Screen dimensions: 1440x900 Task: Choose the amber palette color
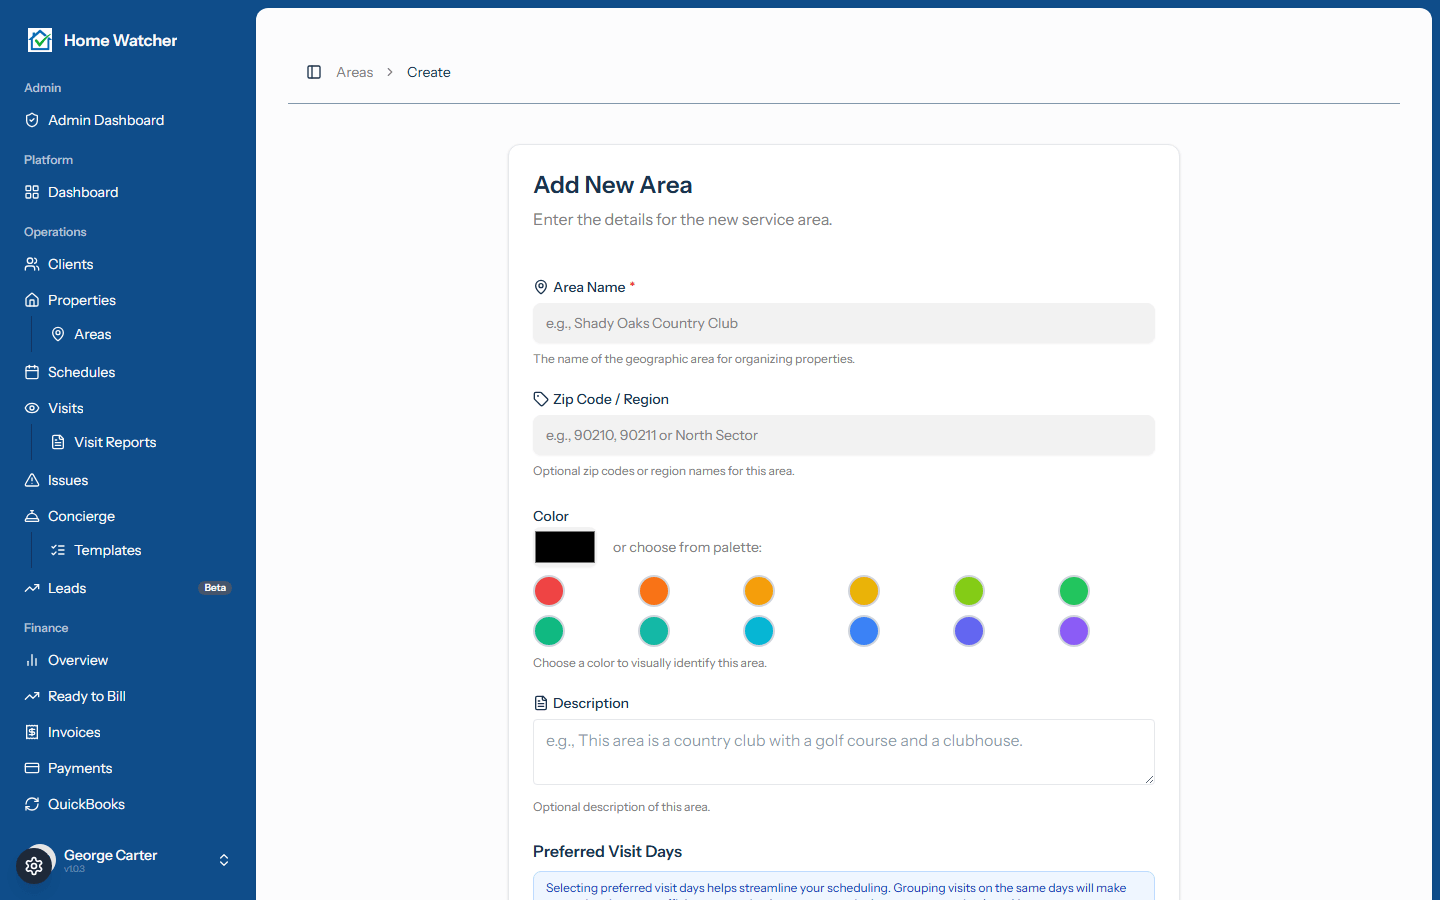(x=759, y=591)
